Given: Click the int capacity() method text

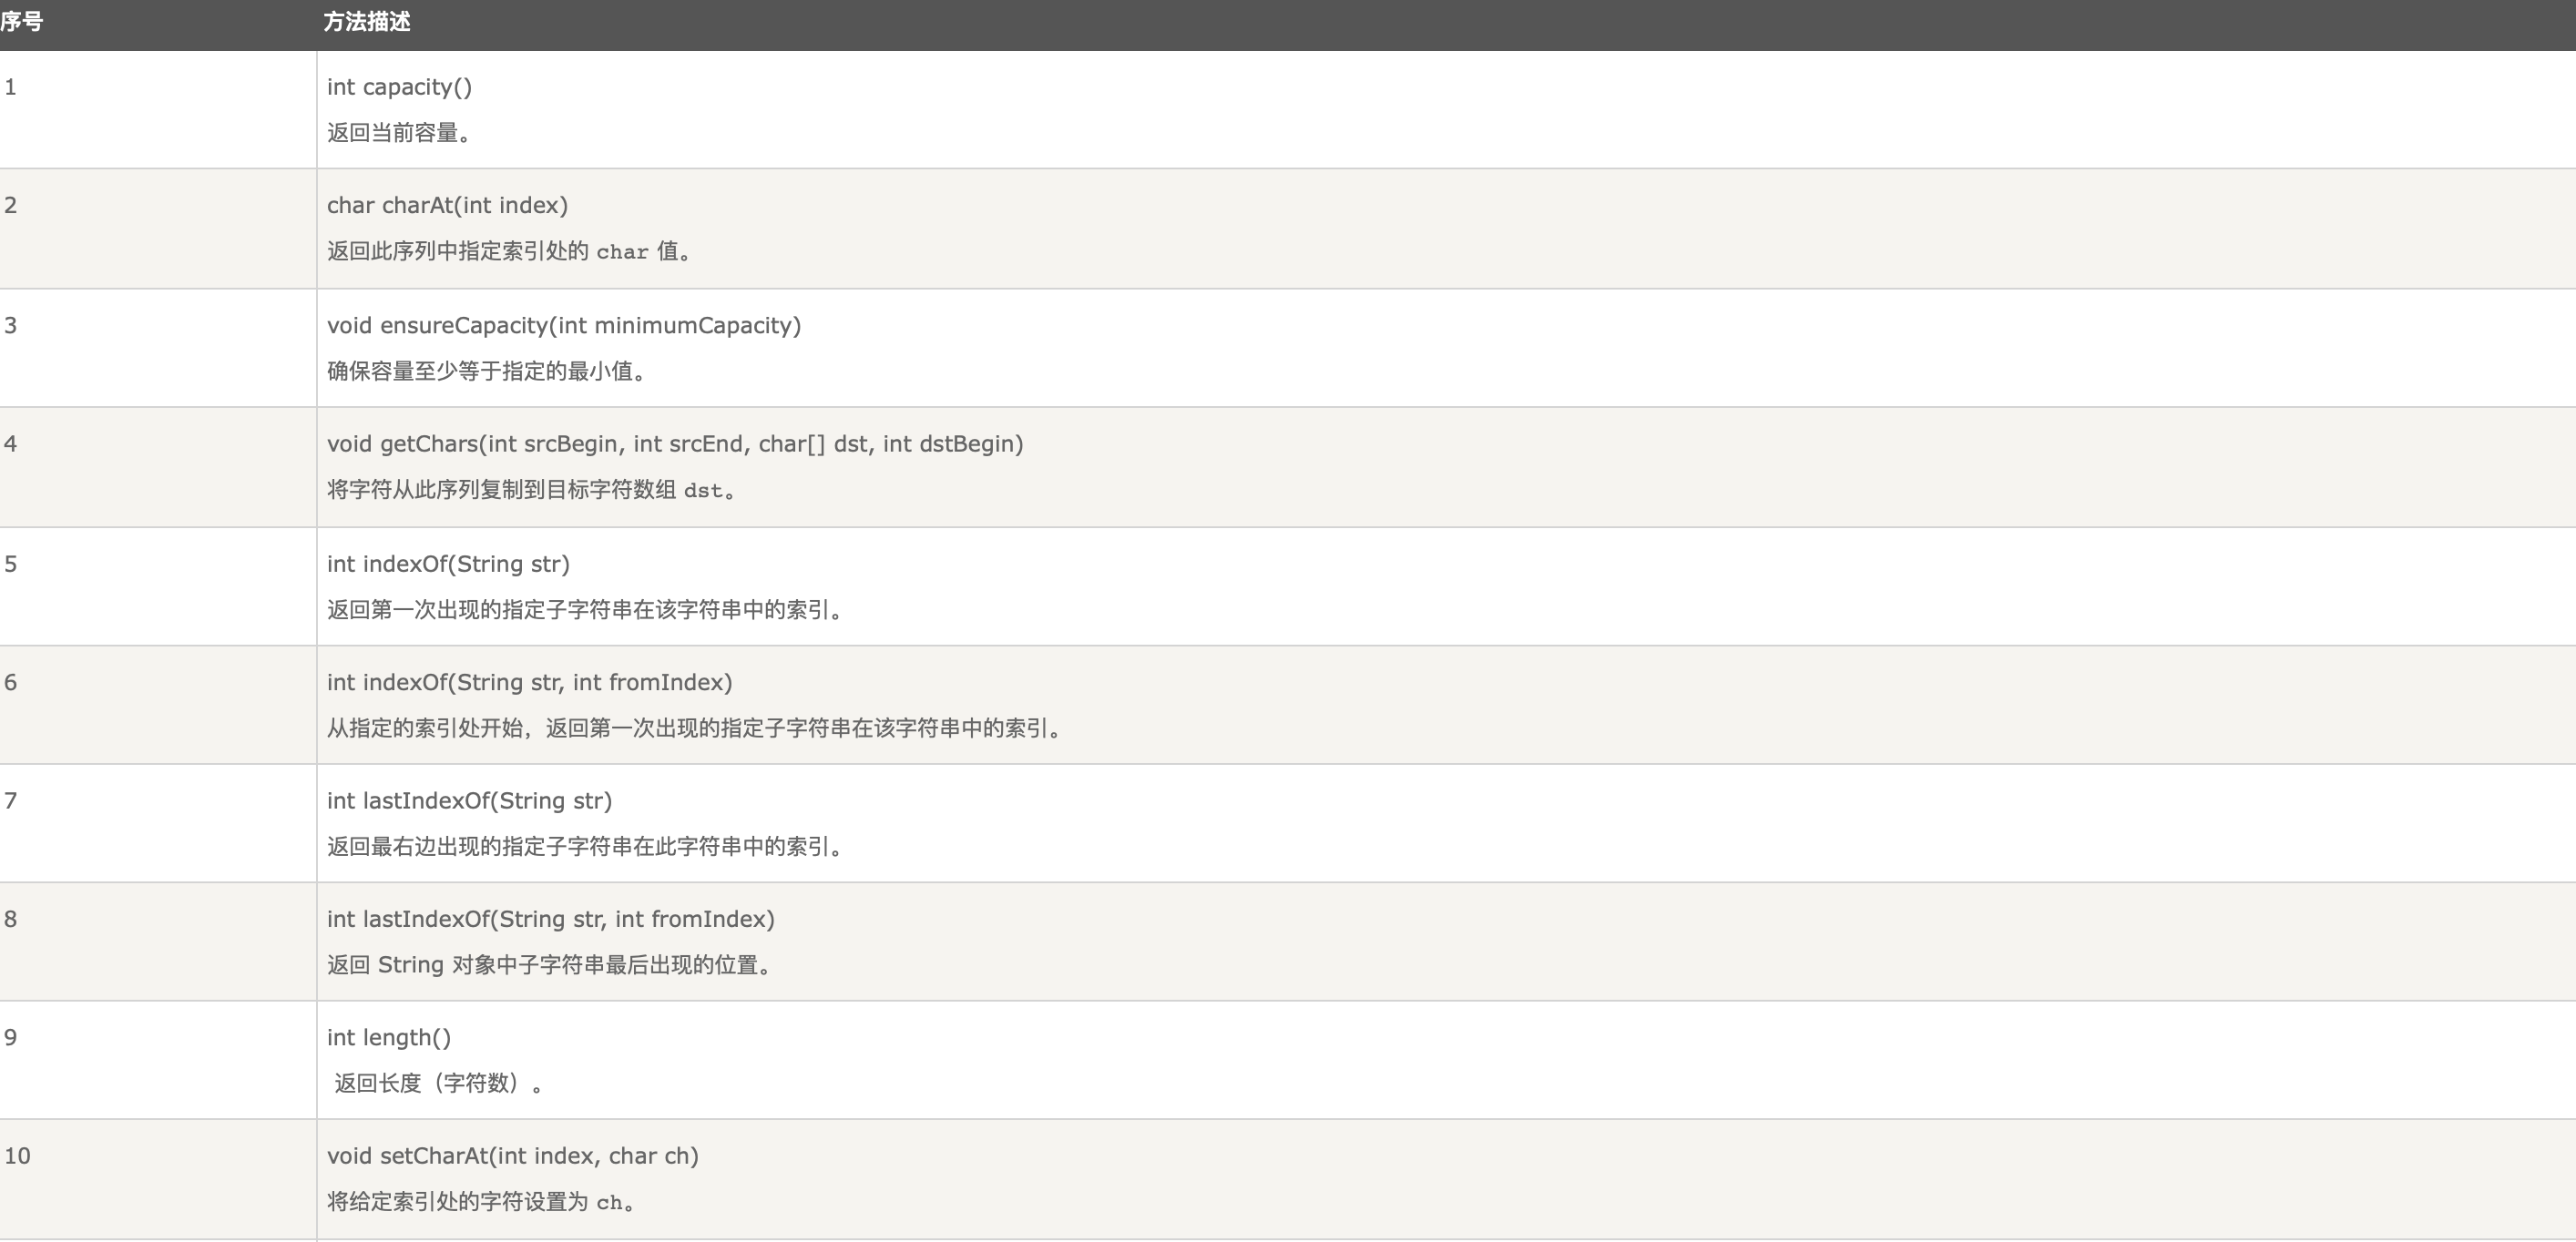Looking at the screenshot, I should (399, 87).
